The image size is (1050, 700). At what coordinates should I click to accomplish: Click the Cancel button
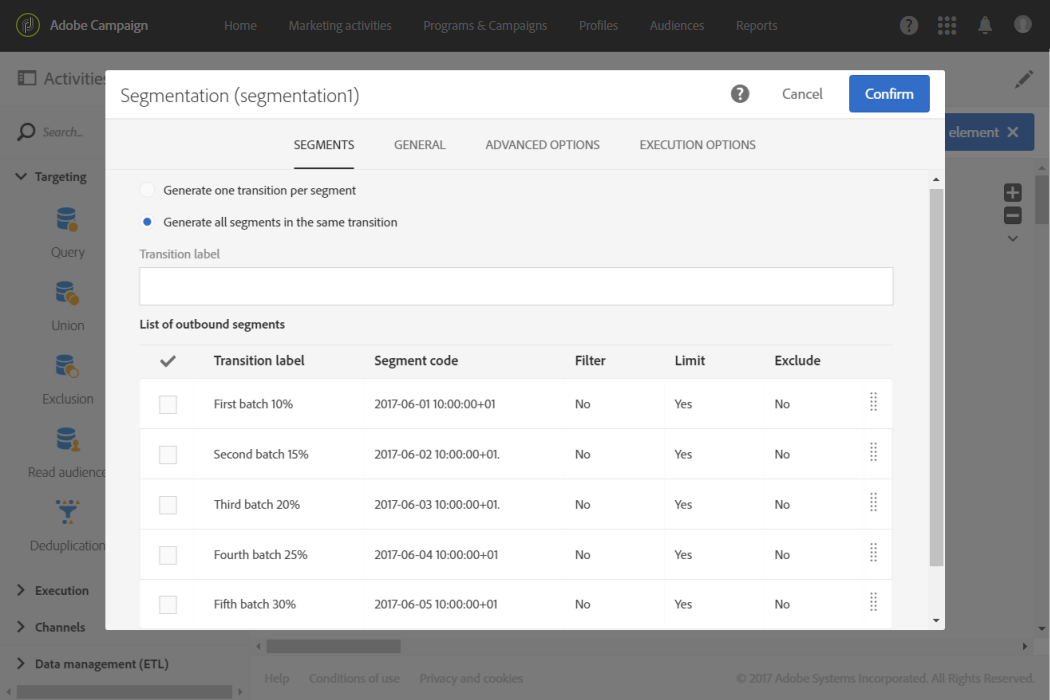[802, 94]
